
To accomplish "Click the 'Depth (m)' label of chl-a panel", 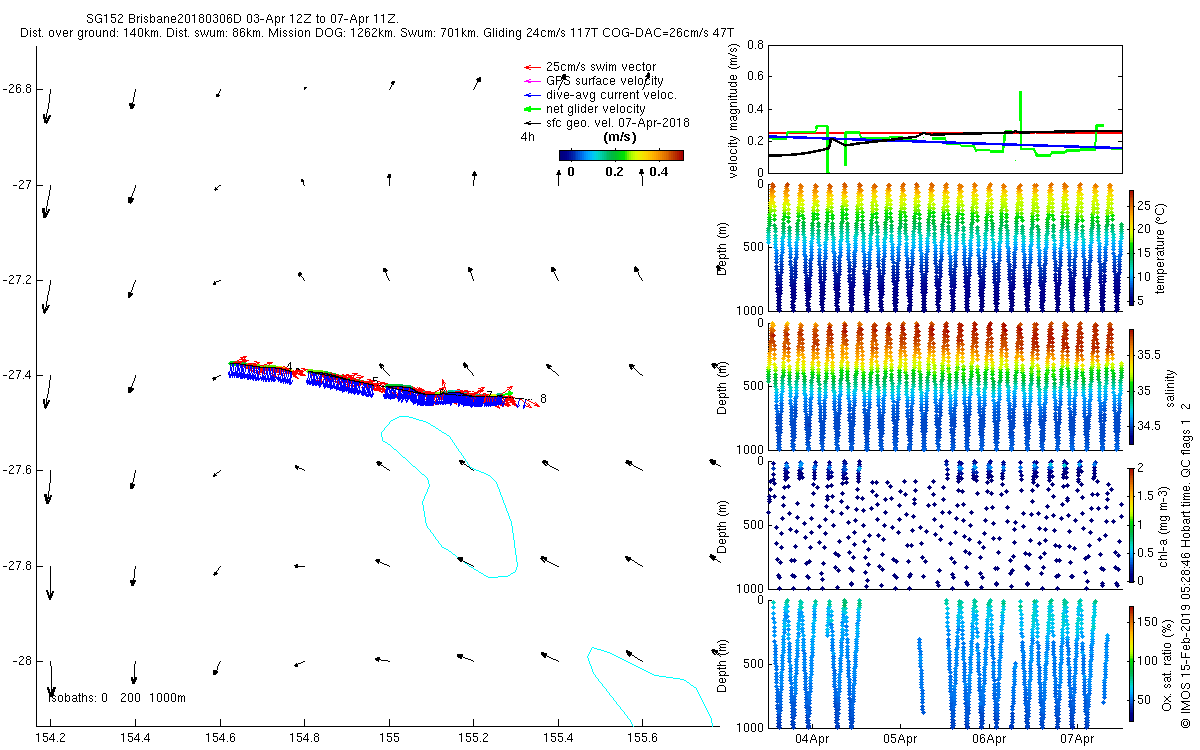I will [x=722, y=524].
